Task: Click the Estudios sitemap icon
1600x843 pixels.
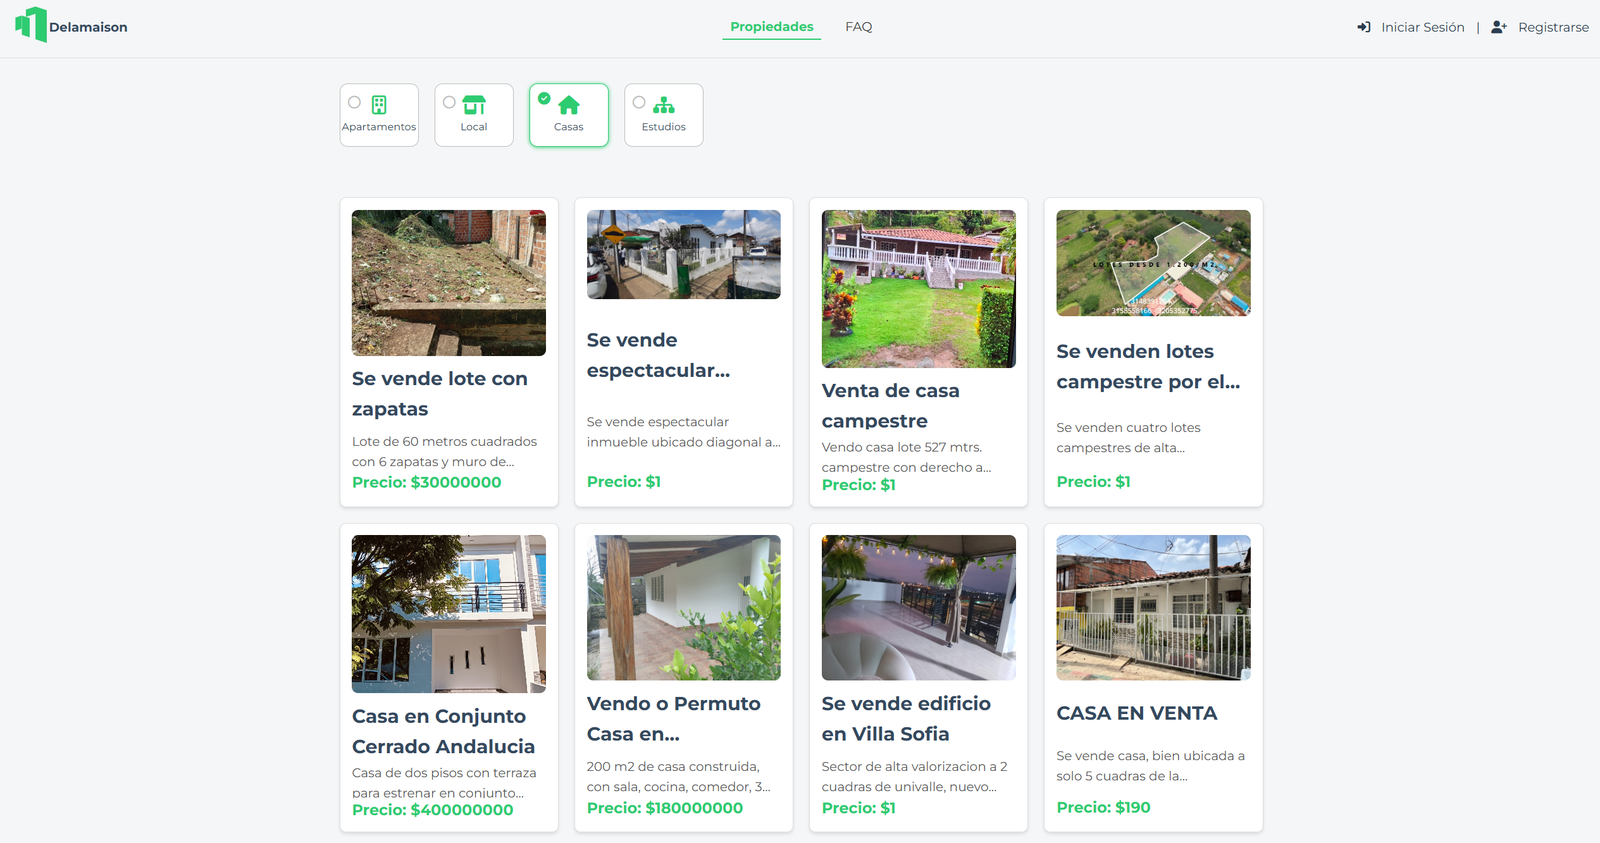Action: point(664,105)
